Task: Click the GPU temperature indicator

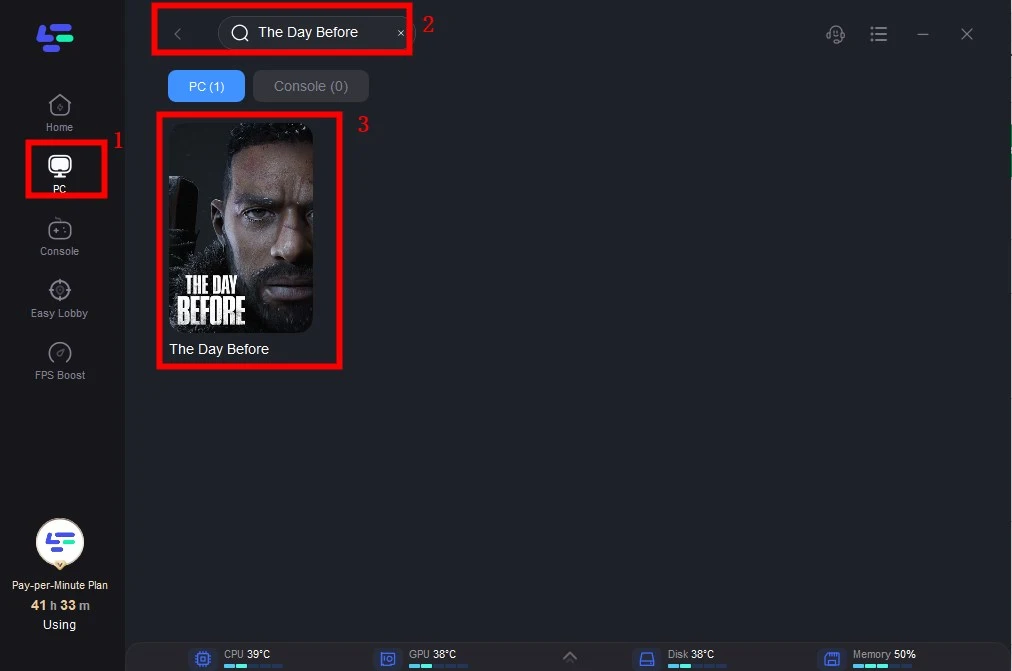Action: (432, 655)
